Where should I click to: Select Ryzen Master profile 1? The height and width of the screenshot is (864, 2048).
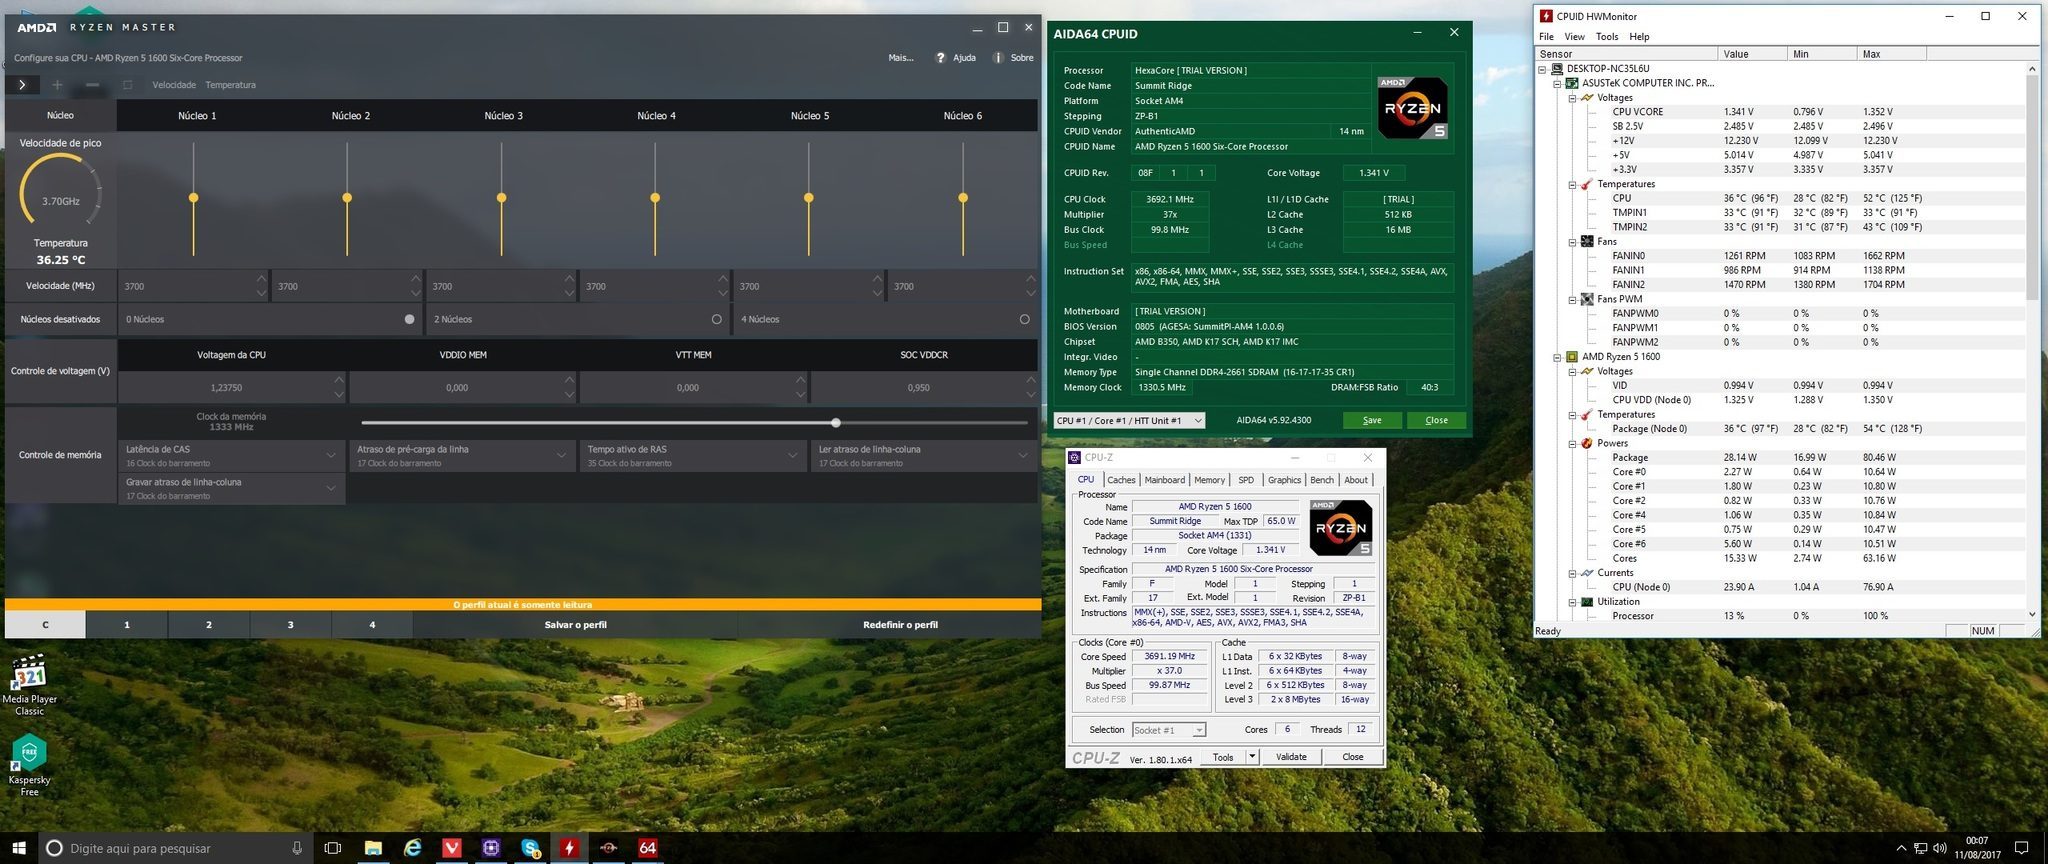tap(127, 625)
